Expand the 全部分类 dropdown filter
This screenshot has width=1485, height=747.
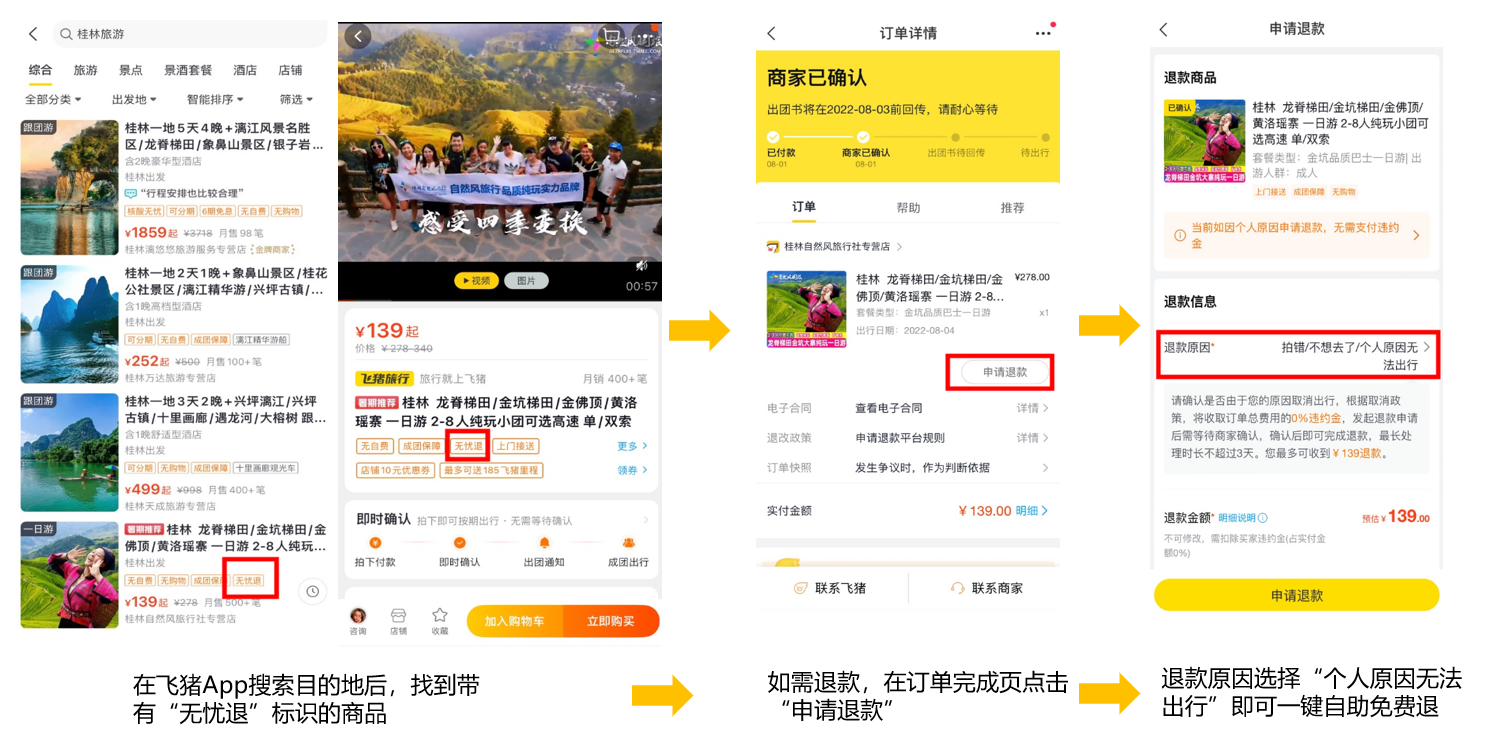[53, 100]
